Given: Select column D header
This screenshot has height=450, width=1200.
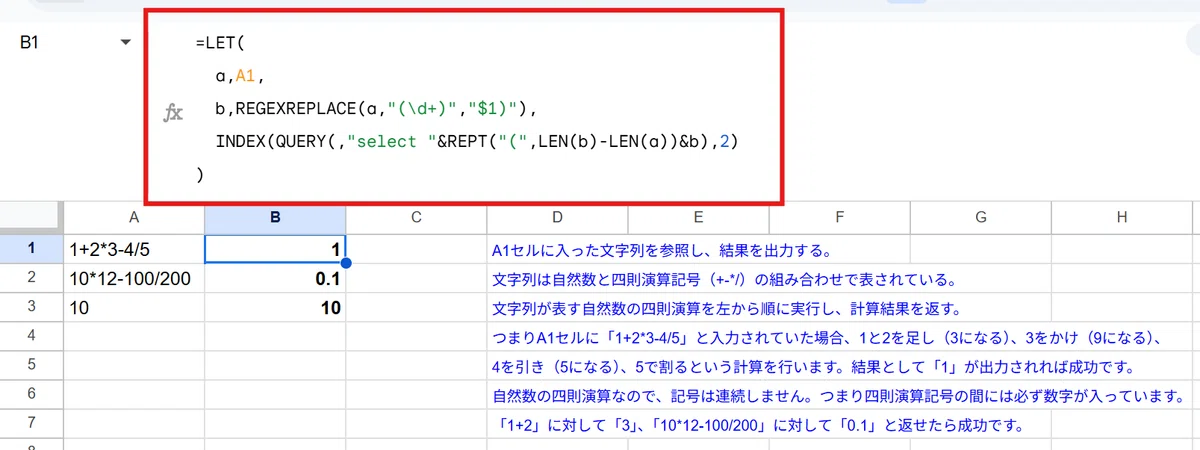Looking at the screenshot, I should pos(557,217).
